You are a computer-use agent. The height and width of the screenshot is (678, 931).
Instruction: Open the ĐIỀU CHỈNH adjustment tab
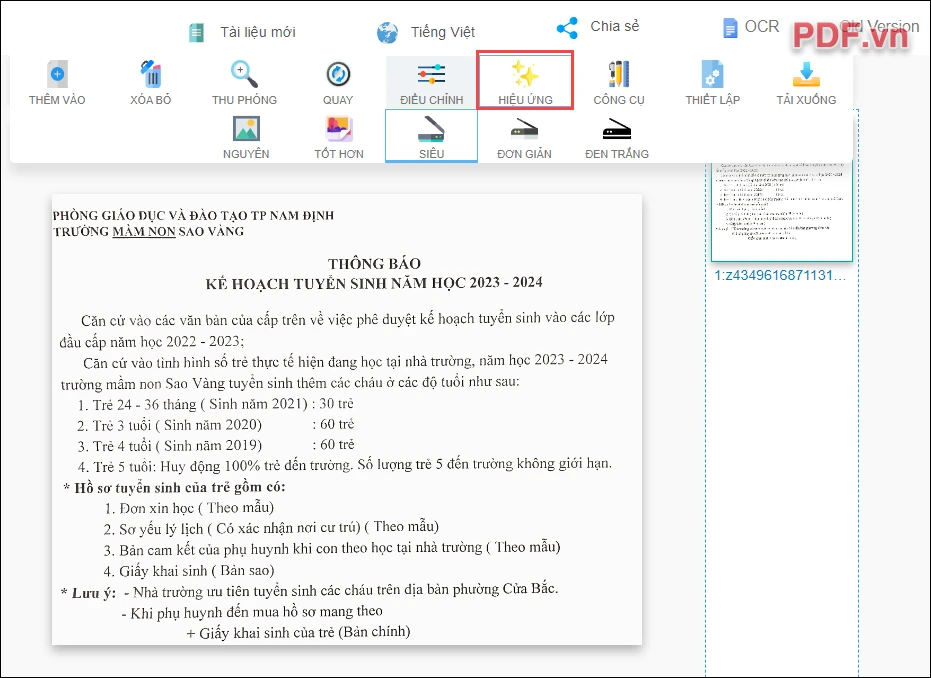432,83
